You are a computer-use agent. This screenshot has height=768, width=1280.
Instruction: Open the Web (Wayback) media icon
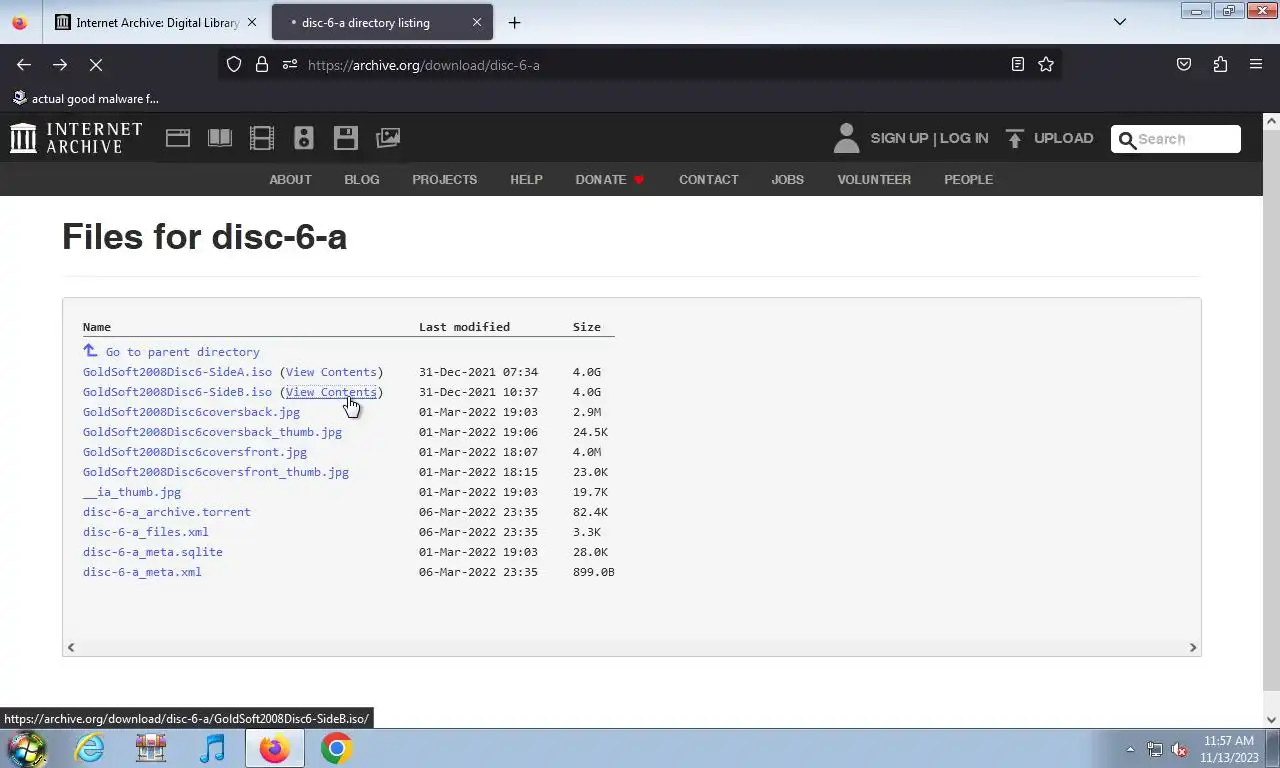click(178, 138)
